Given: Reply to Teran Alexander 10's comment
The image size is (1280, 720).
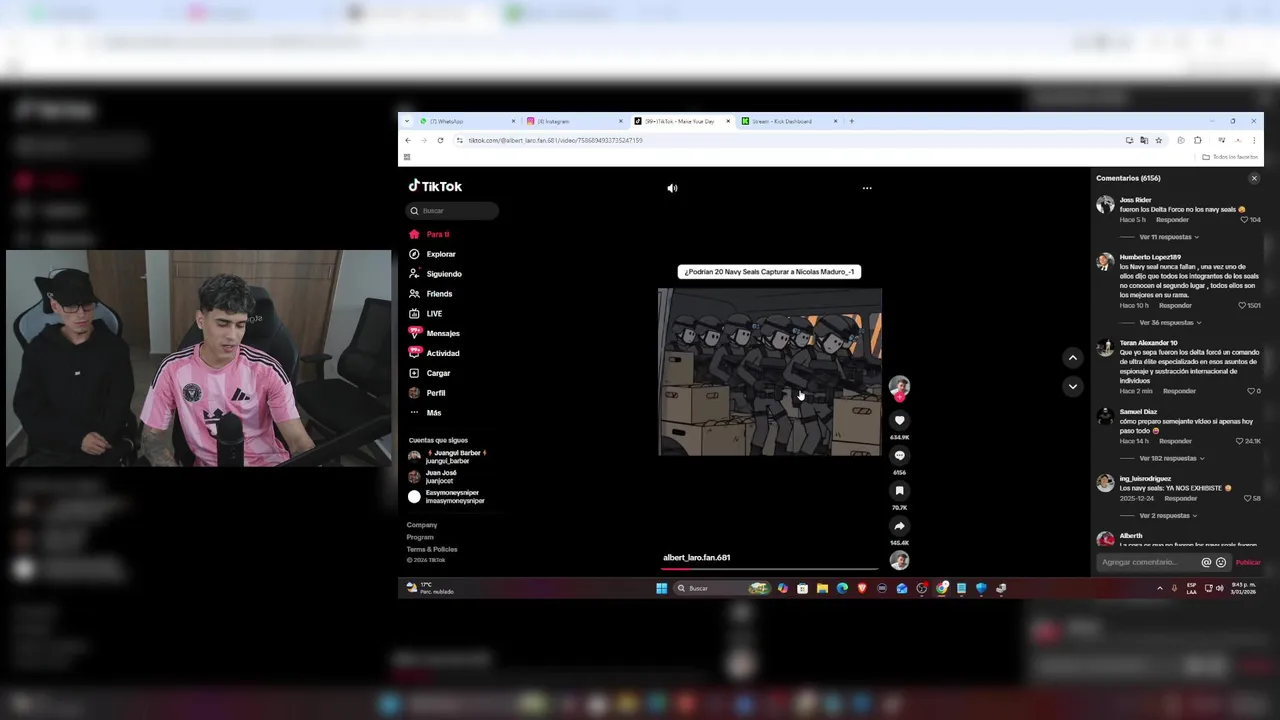Looking at the screenshot, I should click(x=1179, y=391).
